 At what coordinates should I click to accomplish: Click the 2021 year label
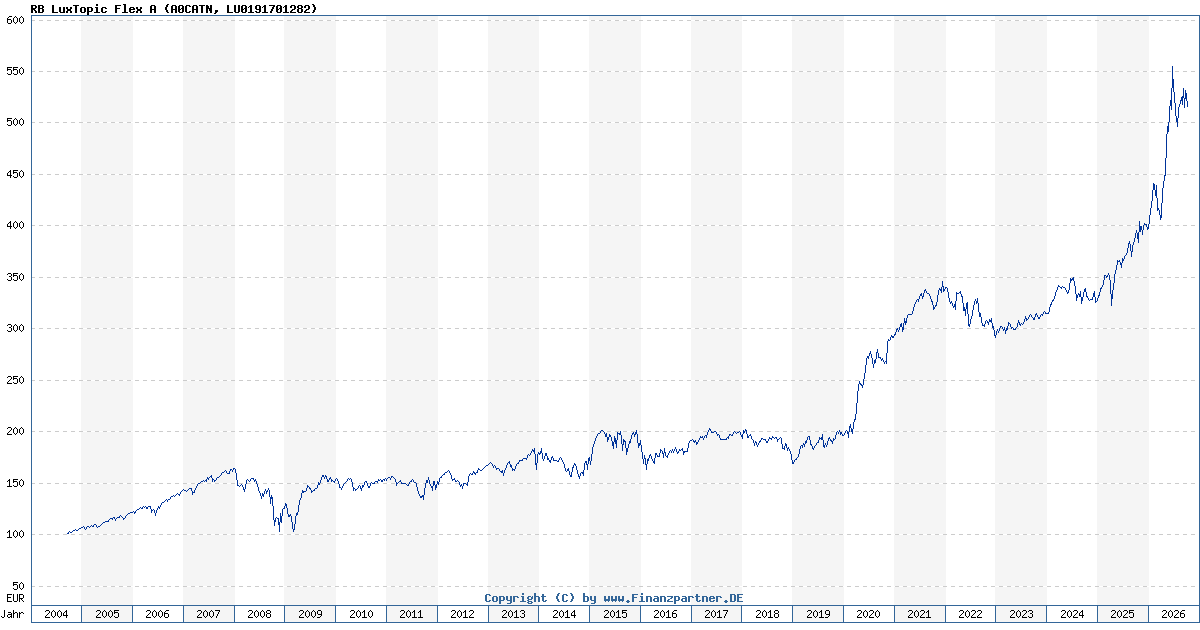click(x=919, y=614)
